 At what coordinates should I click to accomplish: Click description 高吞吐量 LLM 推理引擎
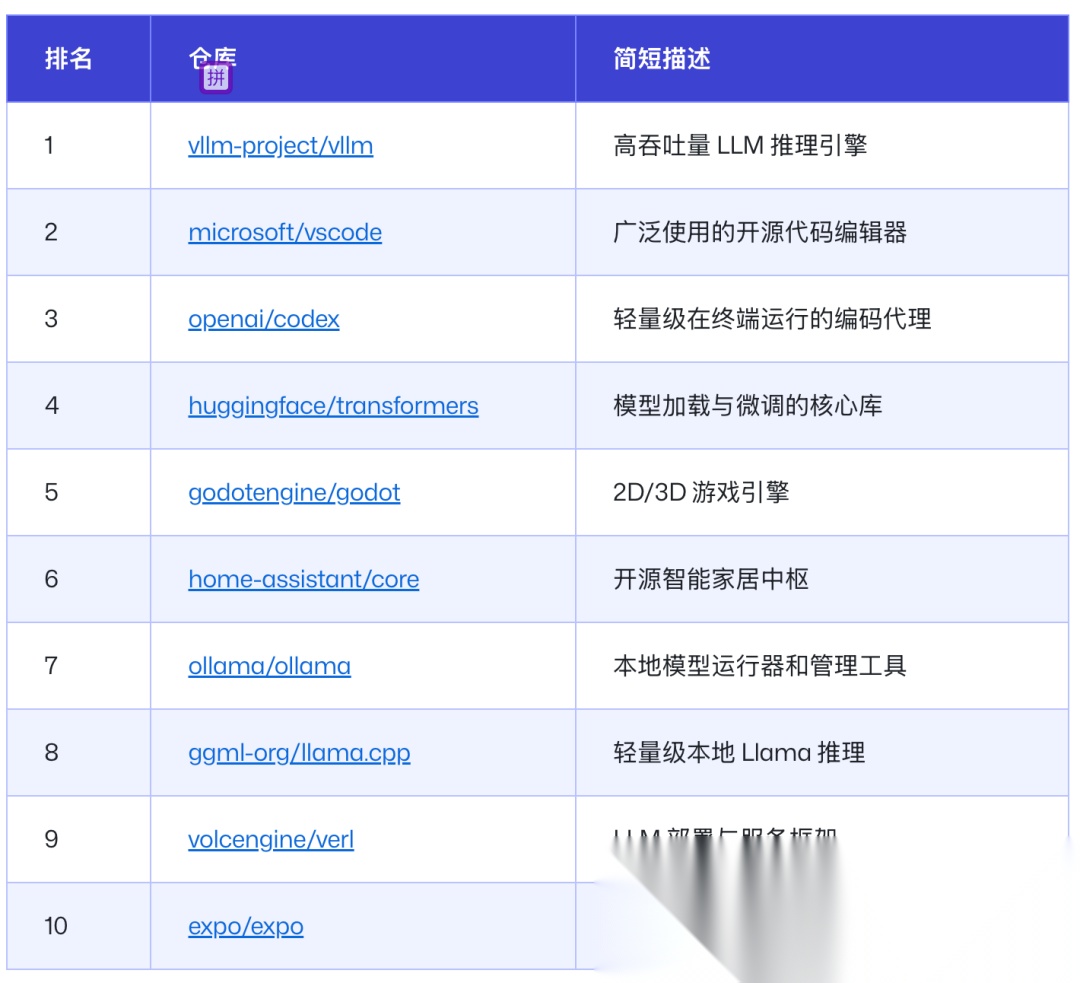tap(740, 145)
